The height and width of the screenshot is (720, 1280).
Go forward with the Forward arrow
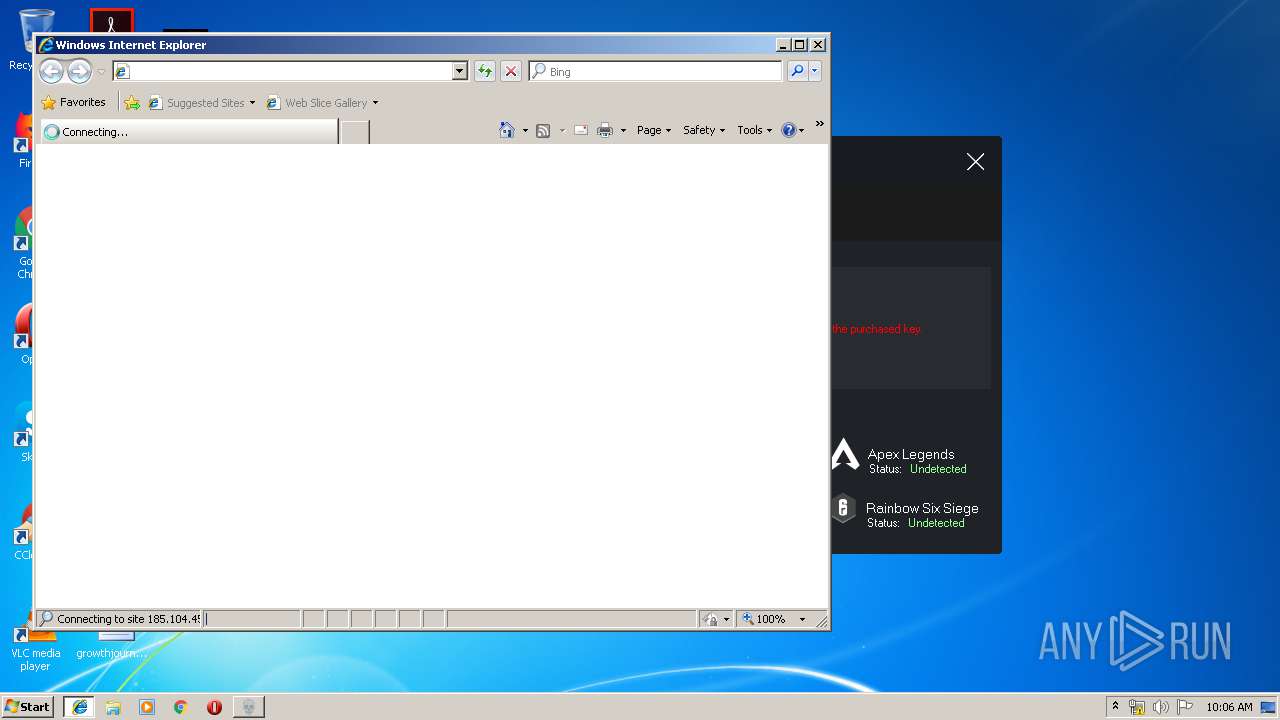tap(80, 71)
